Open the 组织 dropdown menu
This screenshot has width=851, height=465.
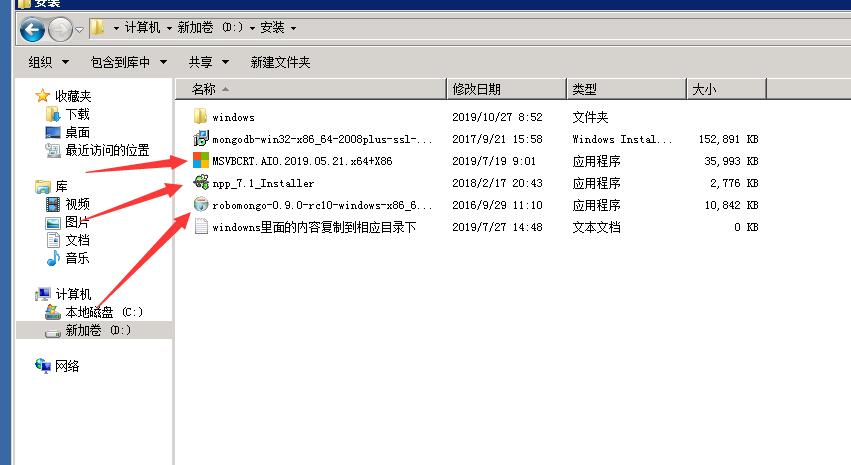click(46, 62)
